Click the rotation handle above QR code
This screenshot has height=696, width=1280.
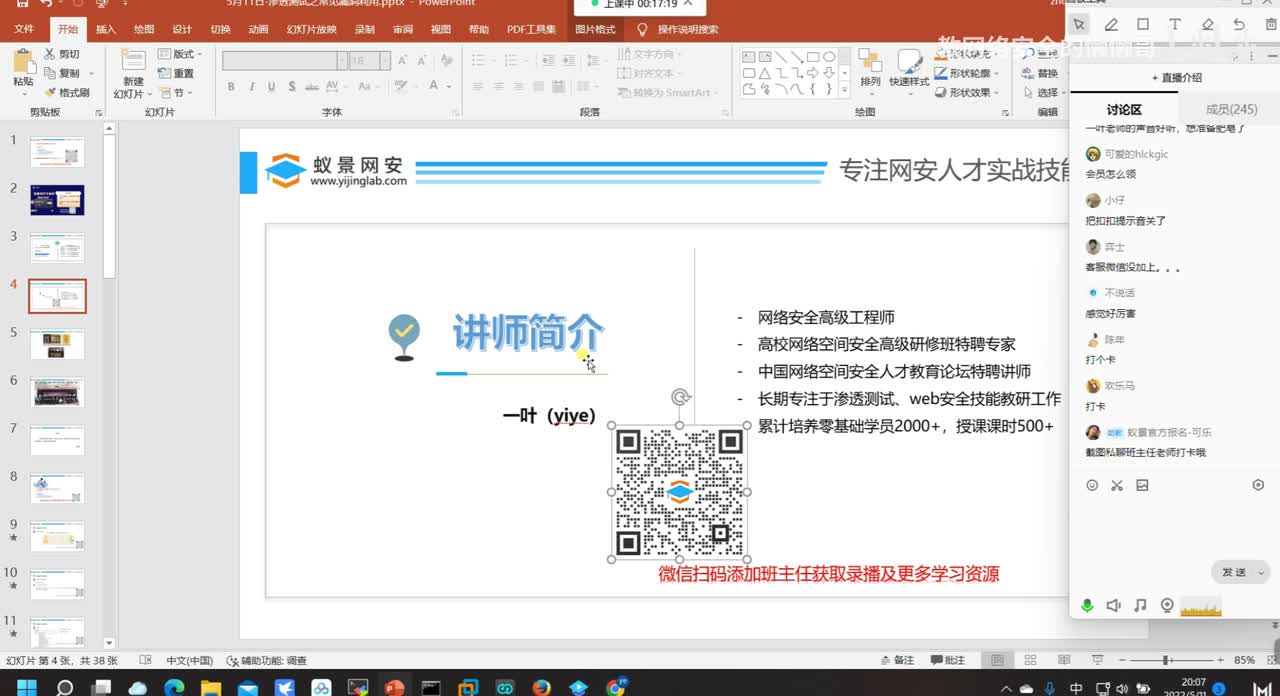coord(680,397)
